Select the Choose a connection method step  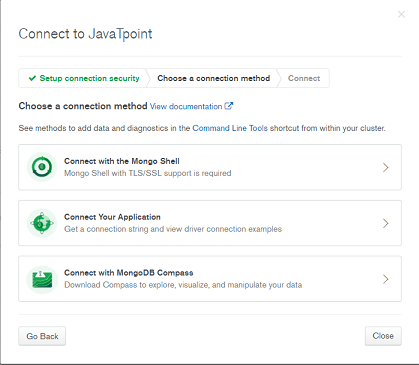tap(214, 78)
